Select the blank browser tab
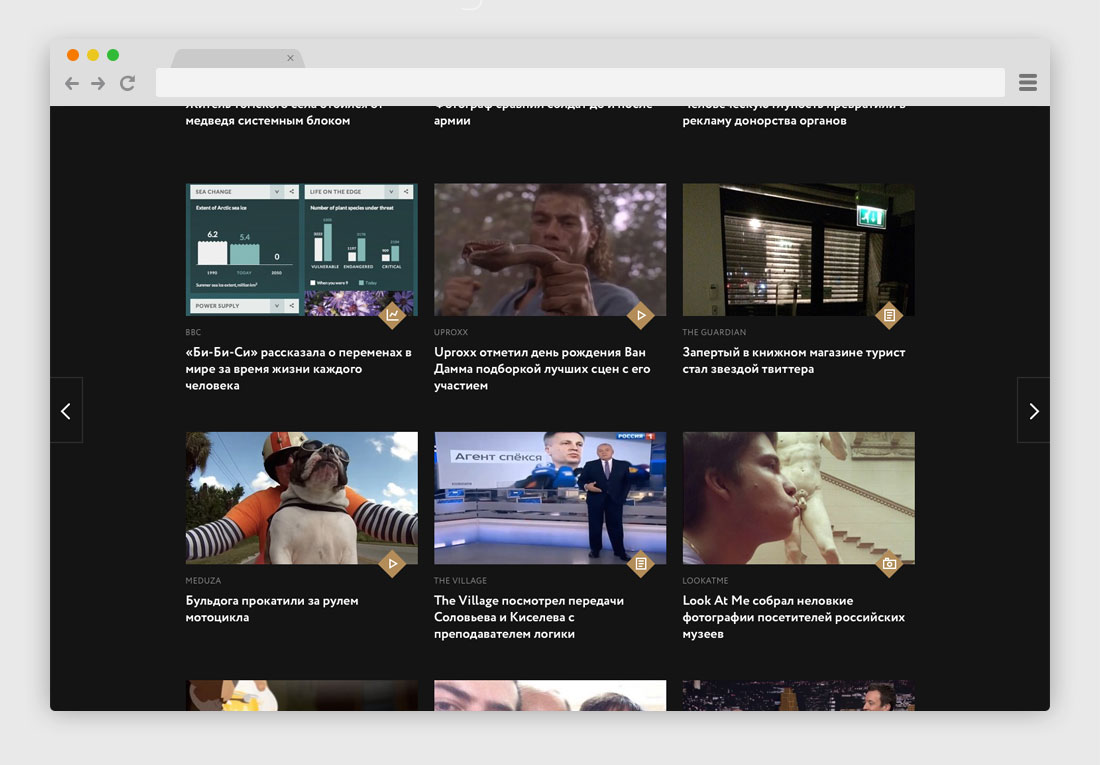This screenshot has width=1100, height=765. [238, 58]
